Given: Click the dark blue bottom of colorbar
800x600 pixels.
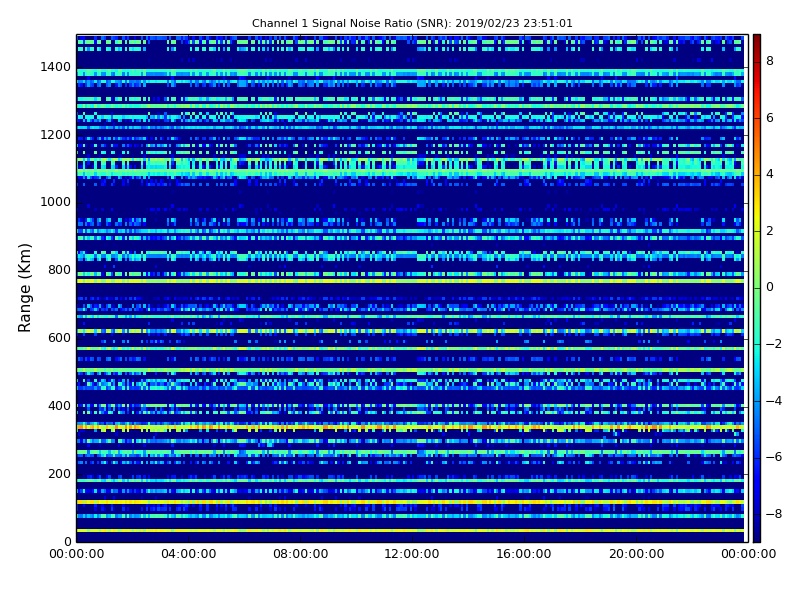Looking at the screenshot, I should coord(757,535).
